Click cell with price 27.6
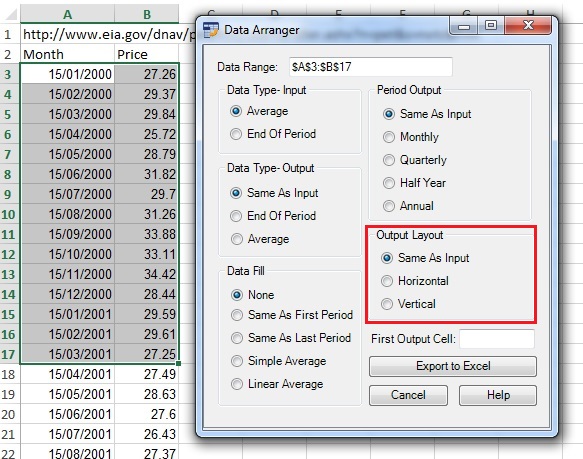The height and width of the screenshot is (459, 583). (147, 414)
